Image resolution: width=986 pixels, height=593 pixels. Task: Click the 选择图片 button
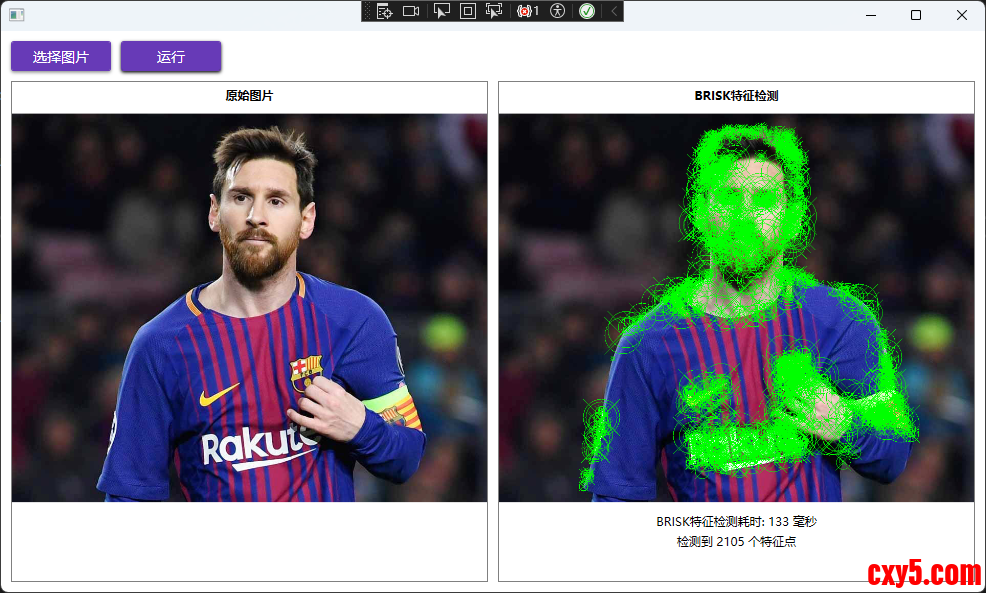click(61, 57)
